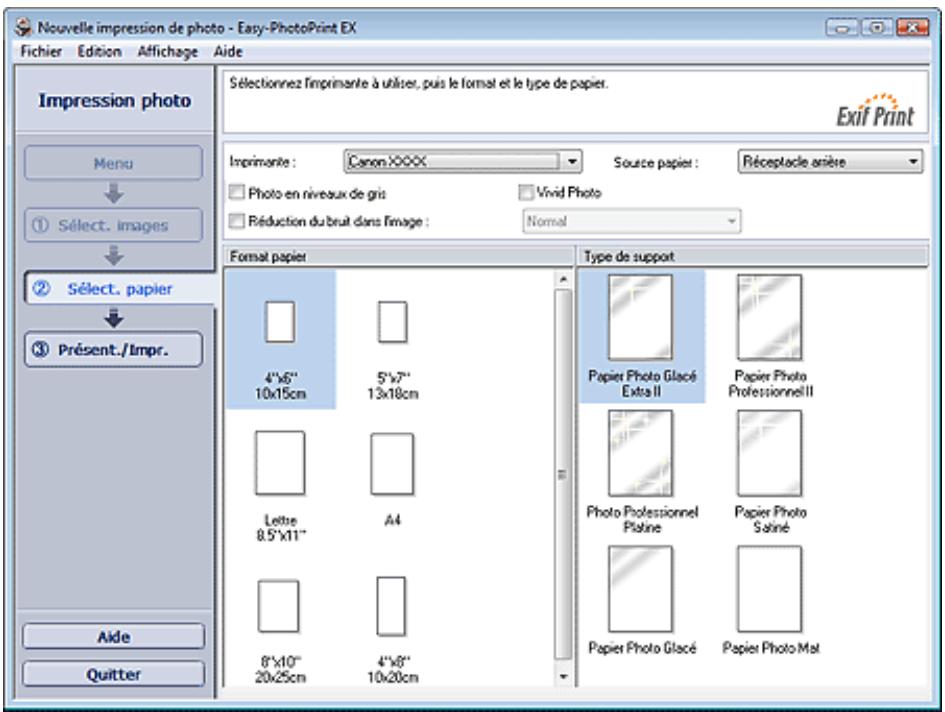Choose Papier Photo Glacé media type

click(x=641, y=600)
